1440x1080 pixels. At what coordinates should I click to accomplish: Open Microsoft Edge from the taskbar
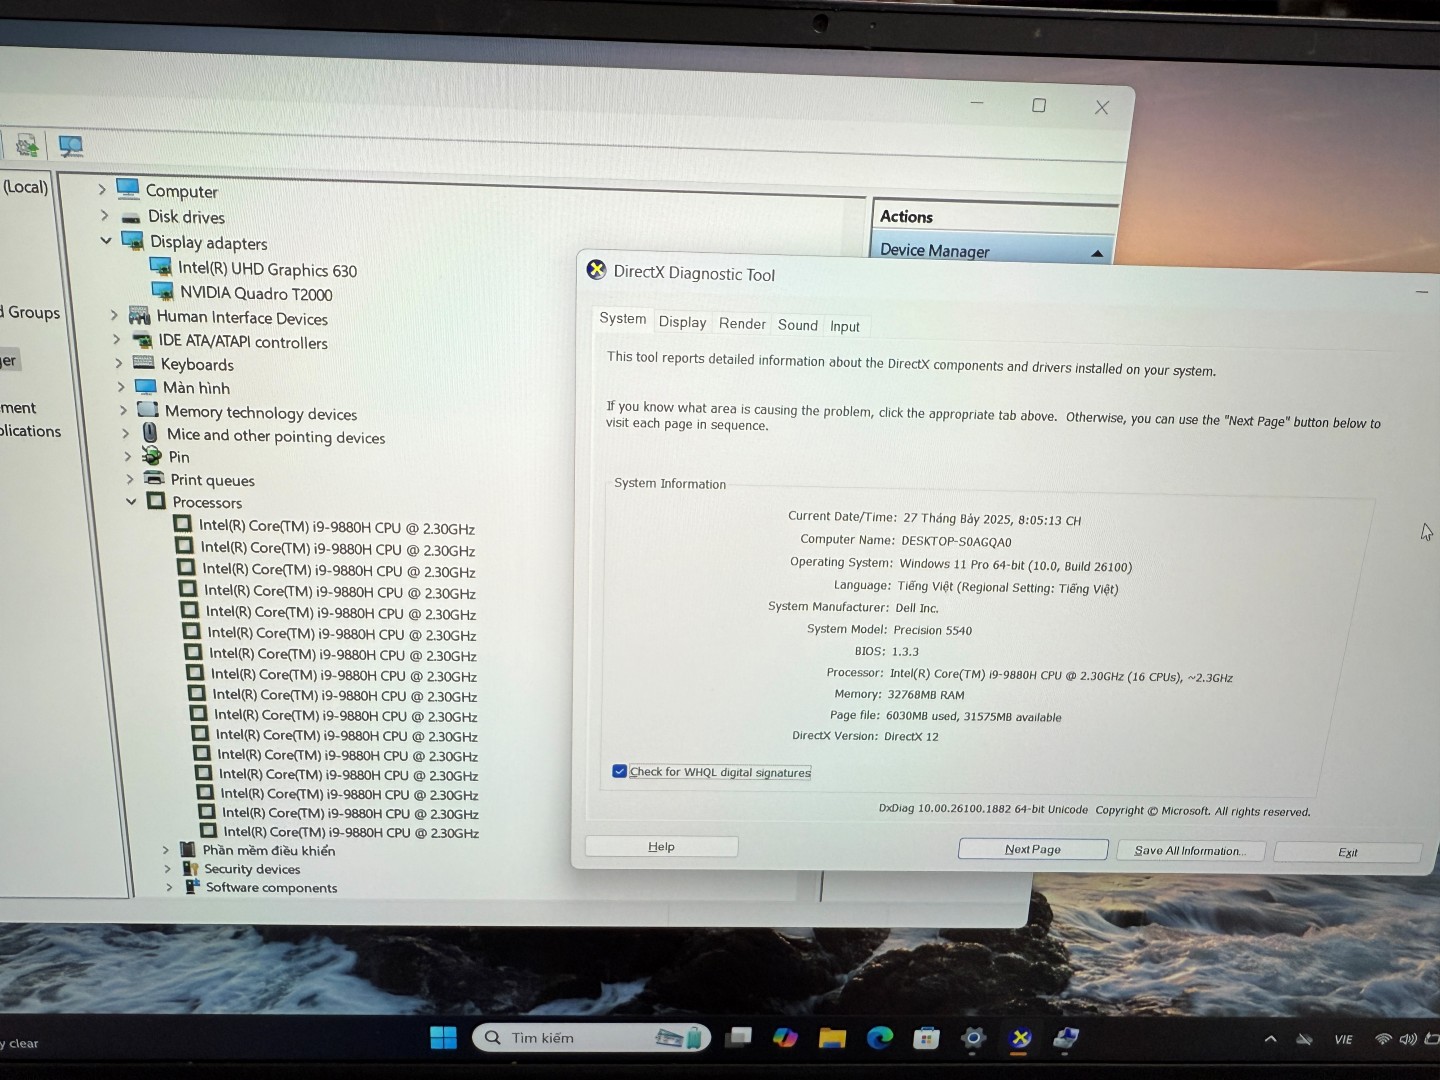[x=879, y=1038]
